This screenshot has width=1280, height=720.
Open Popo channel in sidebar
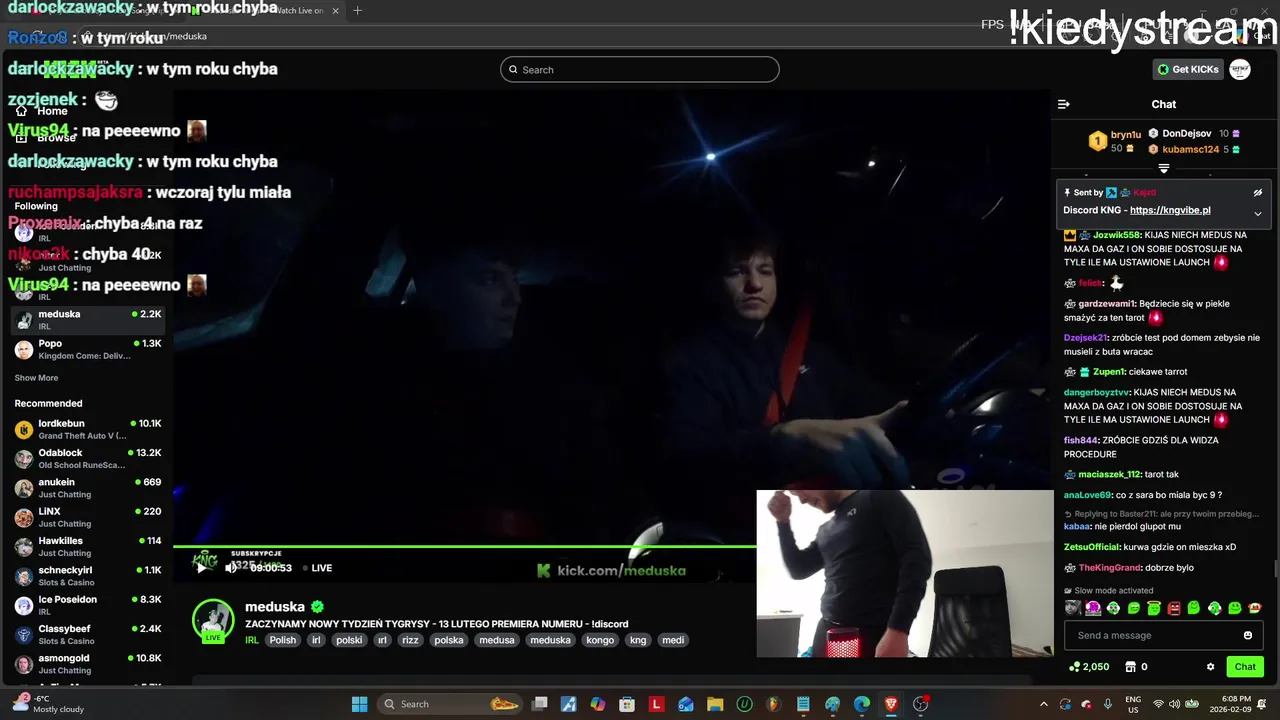(88, 349)
